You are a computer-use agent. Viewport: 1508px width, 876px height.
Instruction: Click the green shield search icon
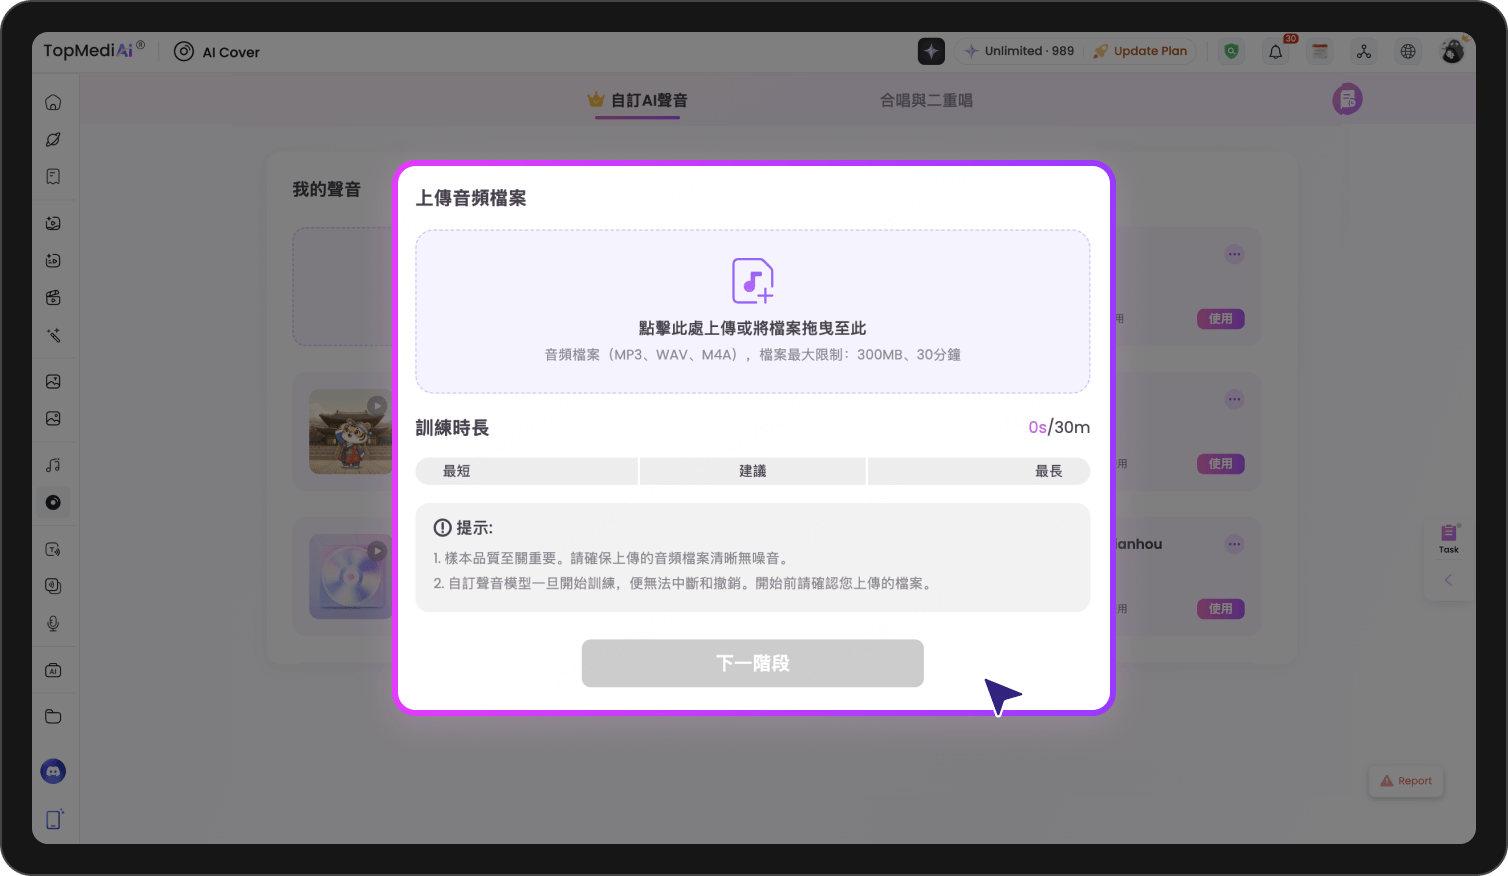click(1231, 50)
